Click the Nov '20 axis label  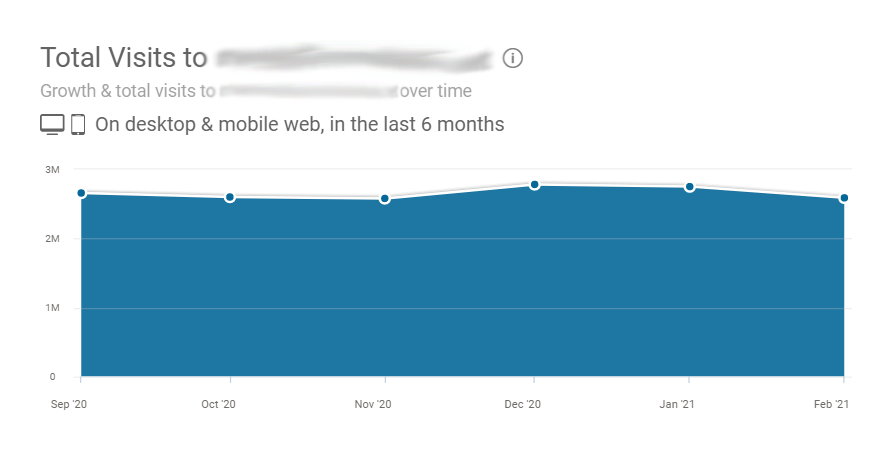[x=373, y=404]
